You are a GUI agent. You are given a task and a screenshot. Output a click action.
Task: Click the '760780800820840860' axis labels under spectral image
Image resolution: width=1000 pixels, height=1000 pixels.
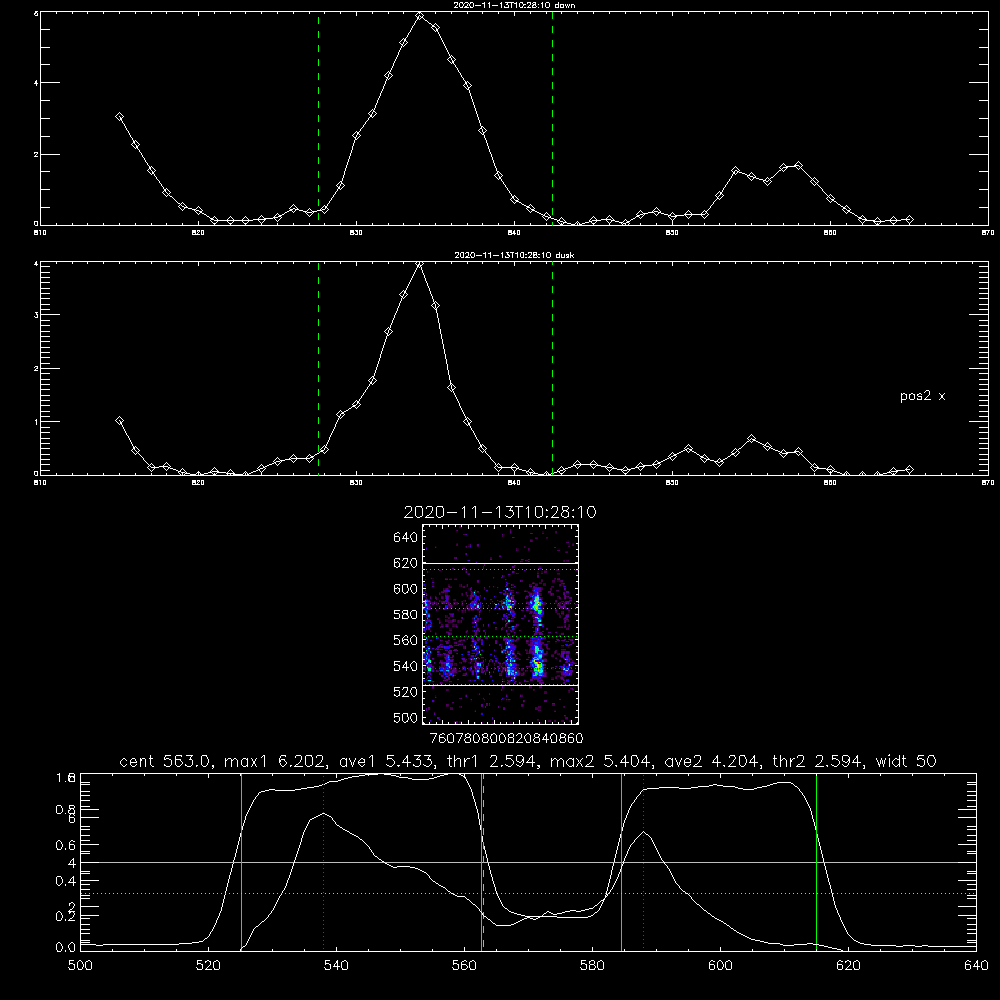506,738
